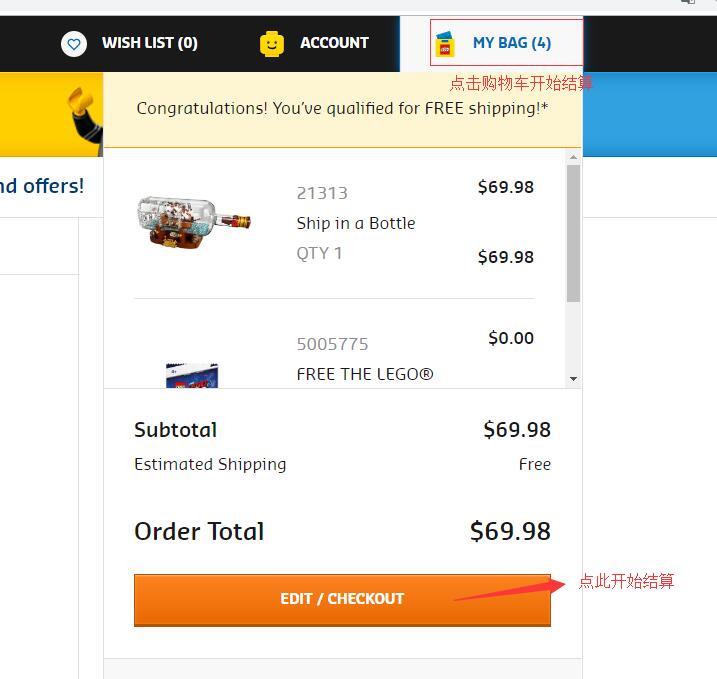Click the yellow minifigure account icon
This screenshot has height=679, width=717.
[x=272, y=43]
